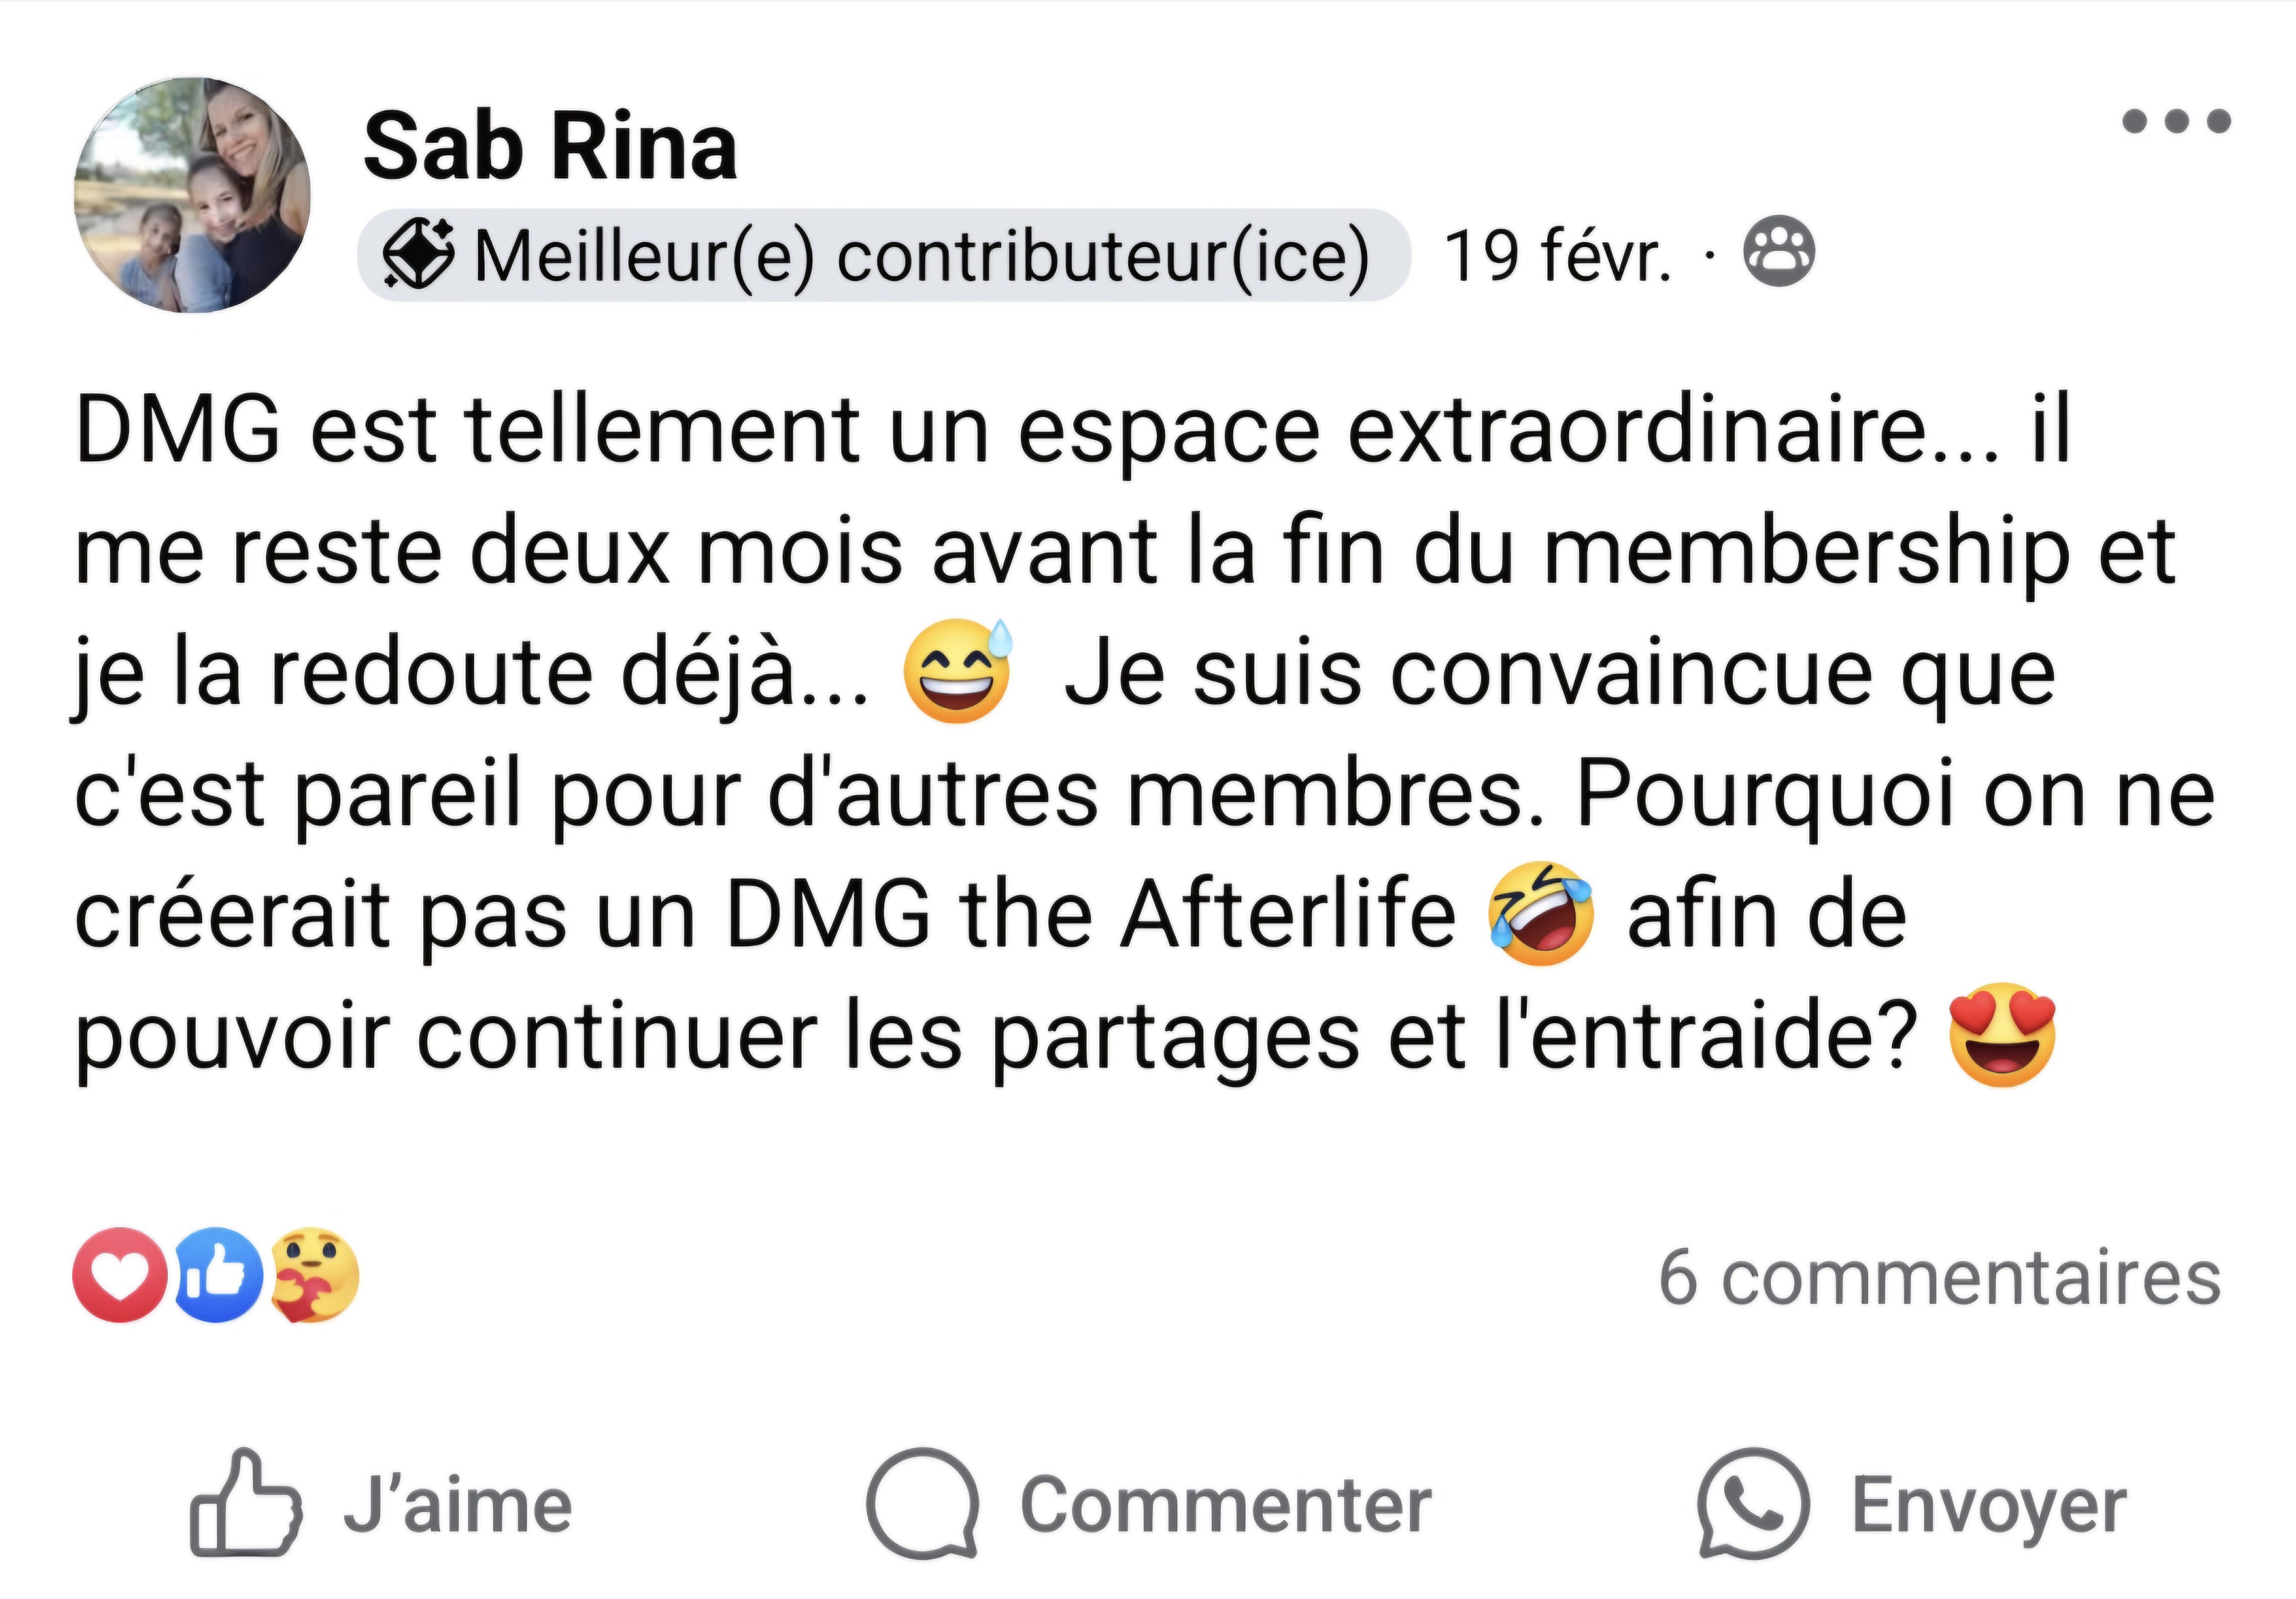Open the three-dots post options menu
The width and height of the screenshot is (2296, 1599).
pyautogui.click(x=2176, y=122)
